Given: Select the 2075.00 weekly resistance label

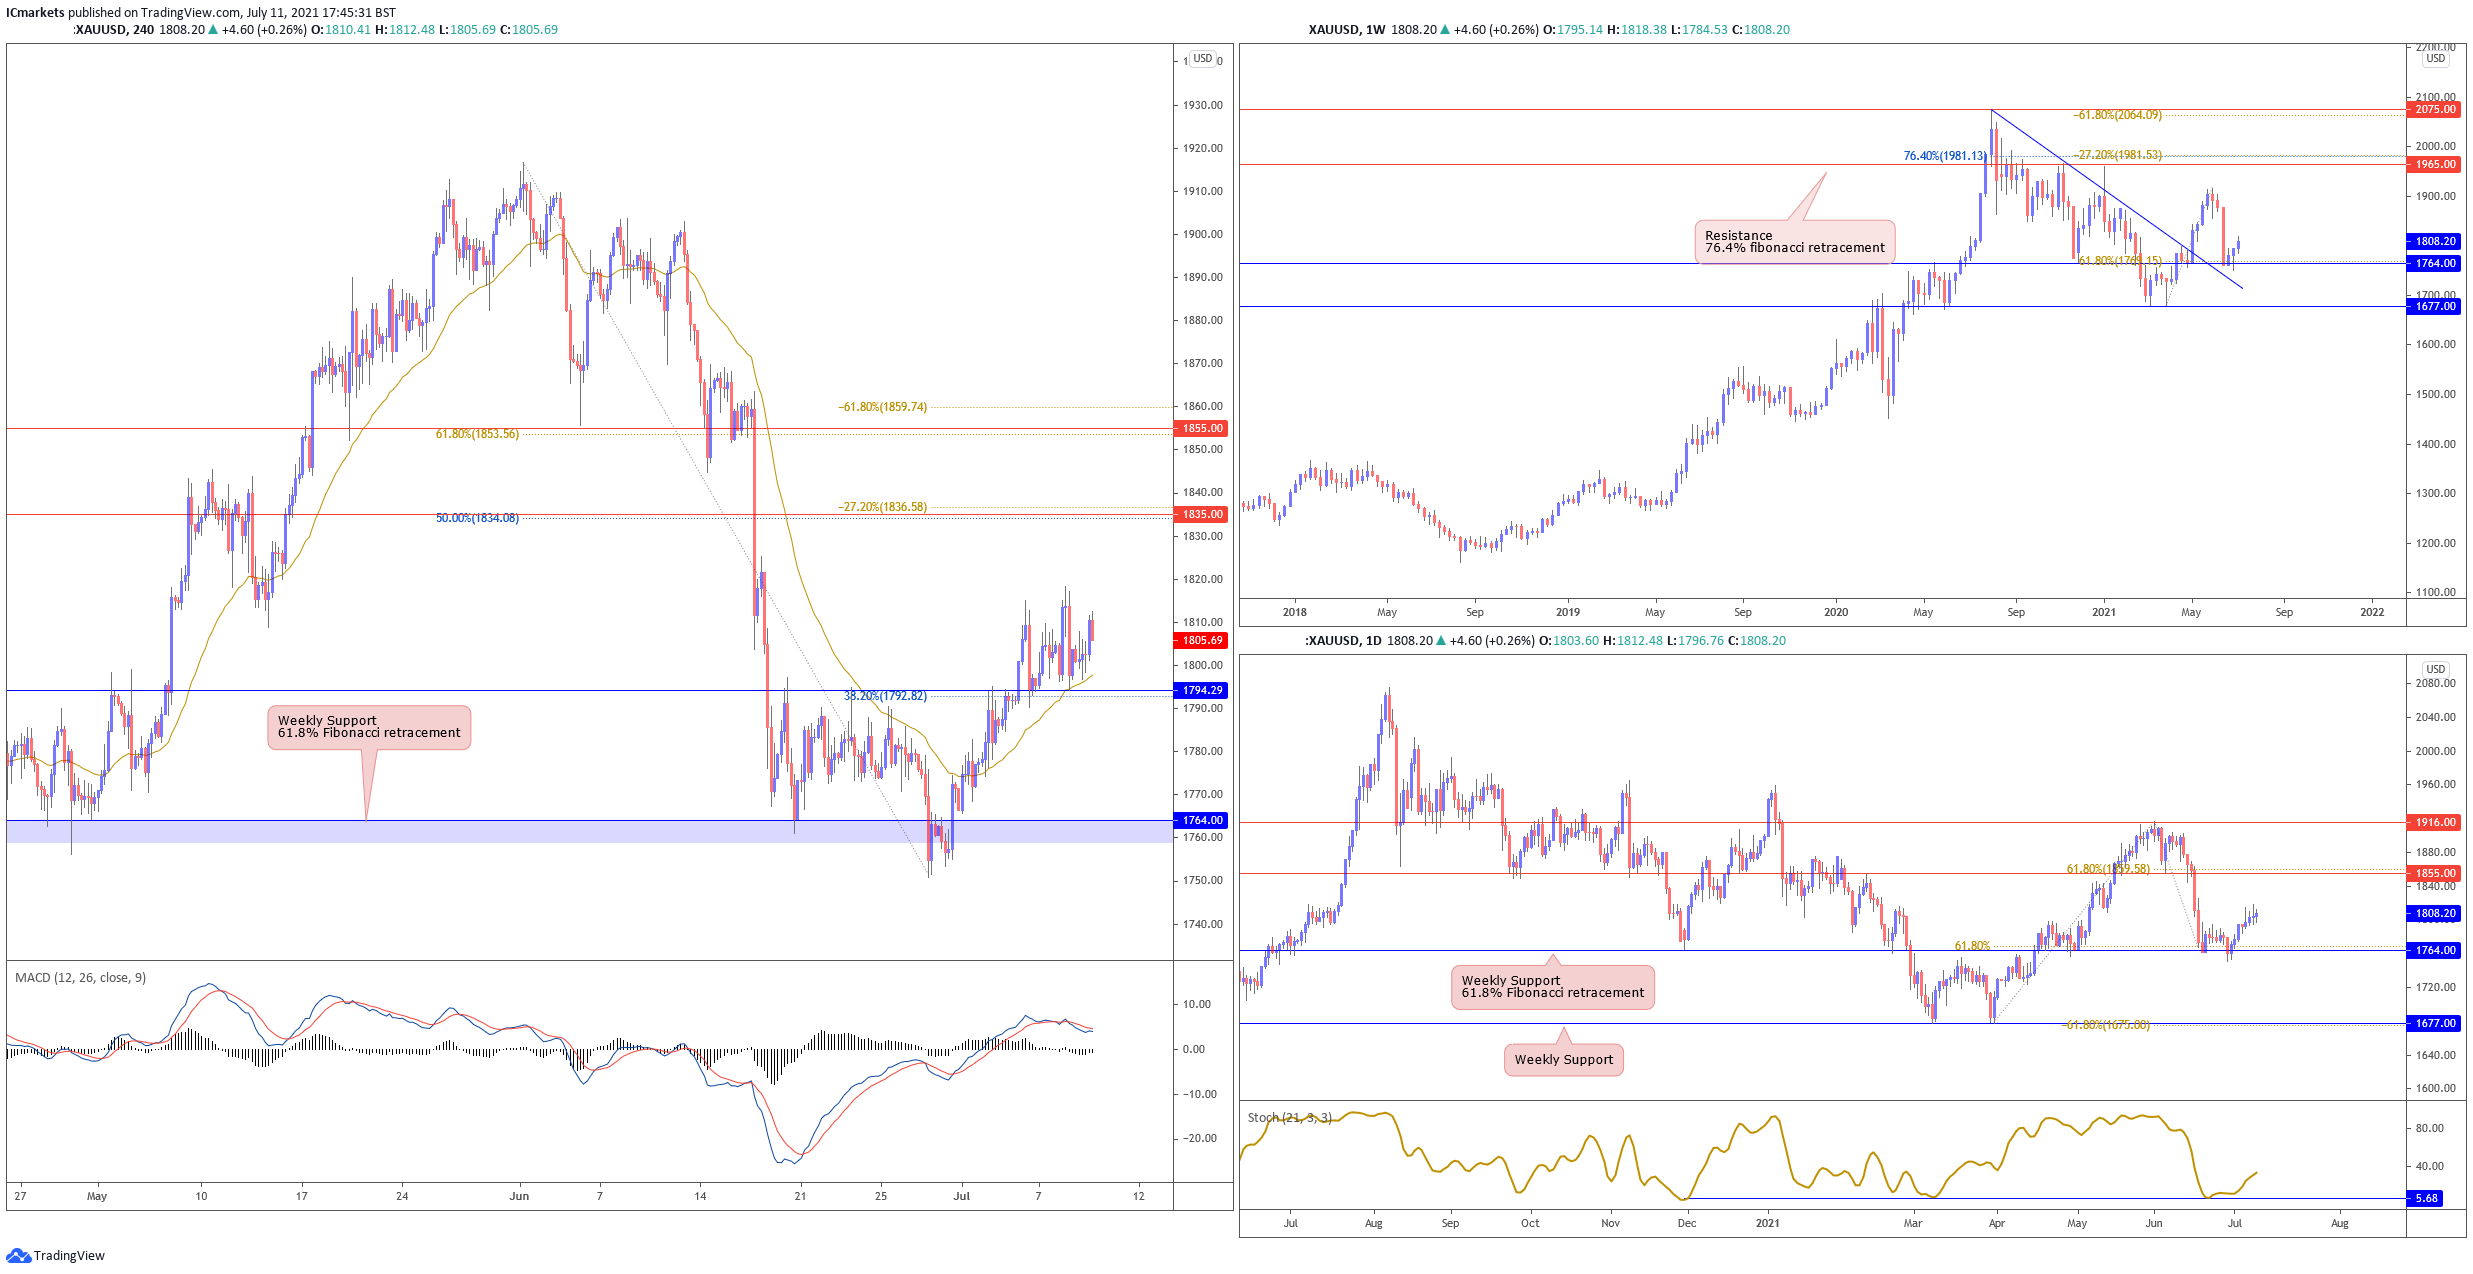Looking at the screenshot, I should click(2435, 109).
